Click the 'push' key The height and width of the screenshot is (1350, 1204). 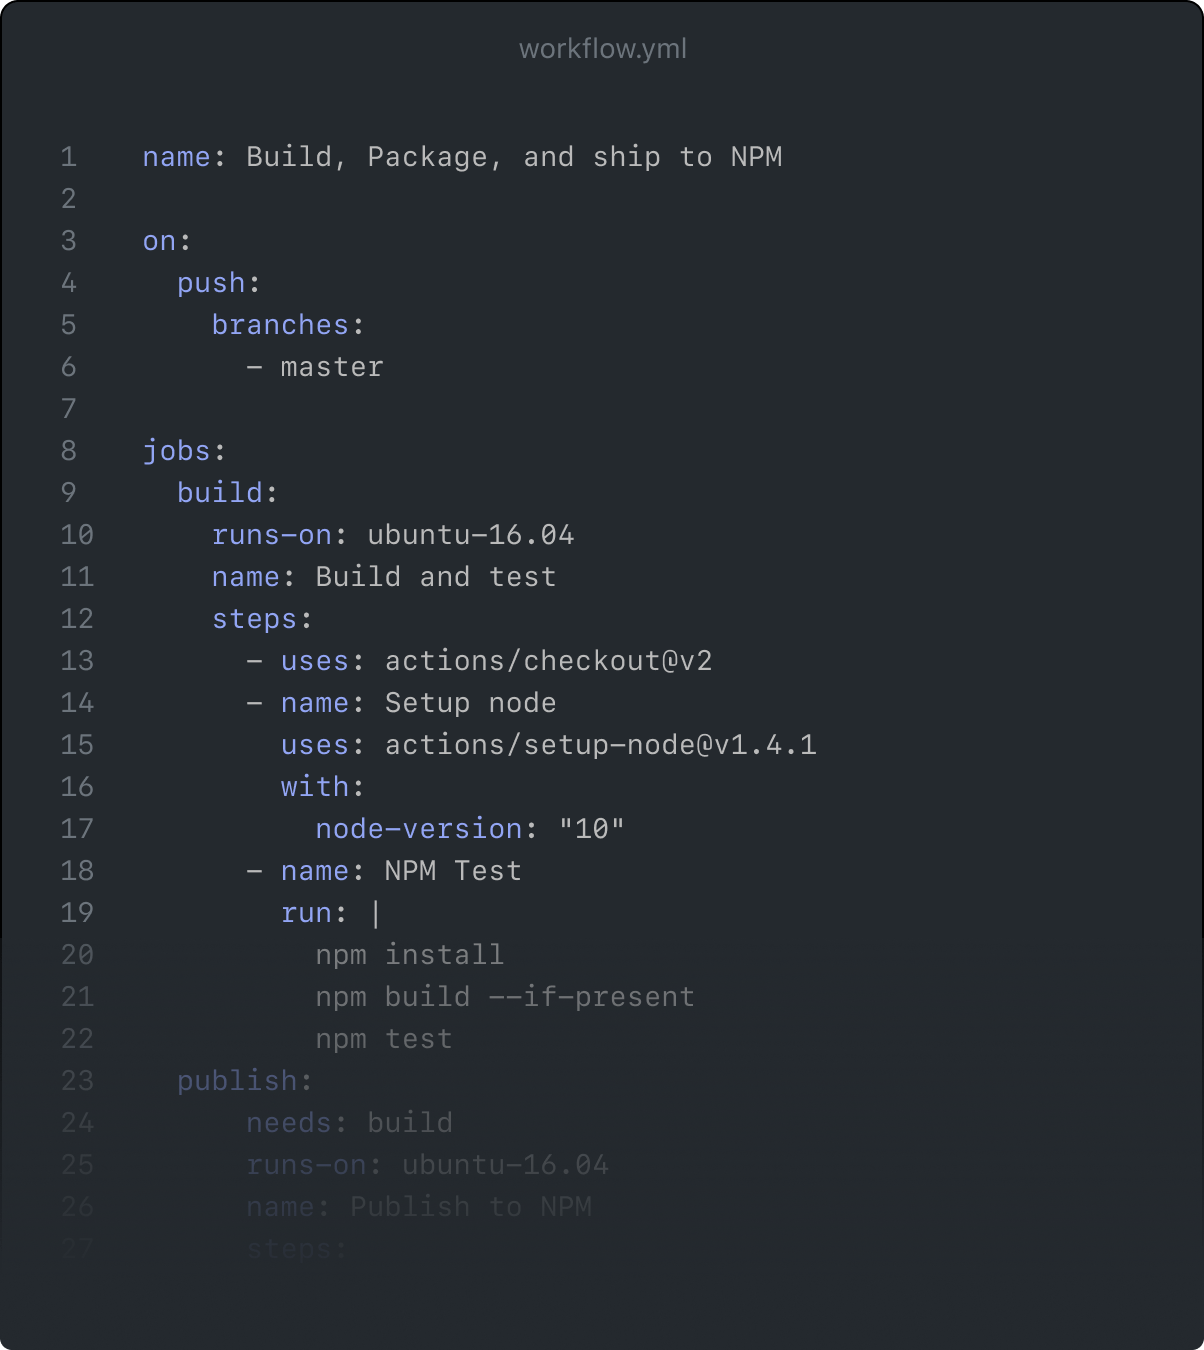(211, 283)
